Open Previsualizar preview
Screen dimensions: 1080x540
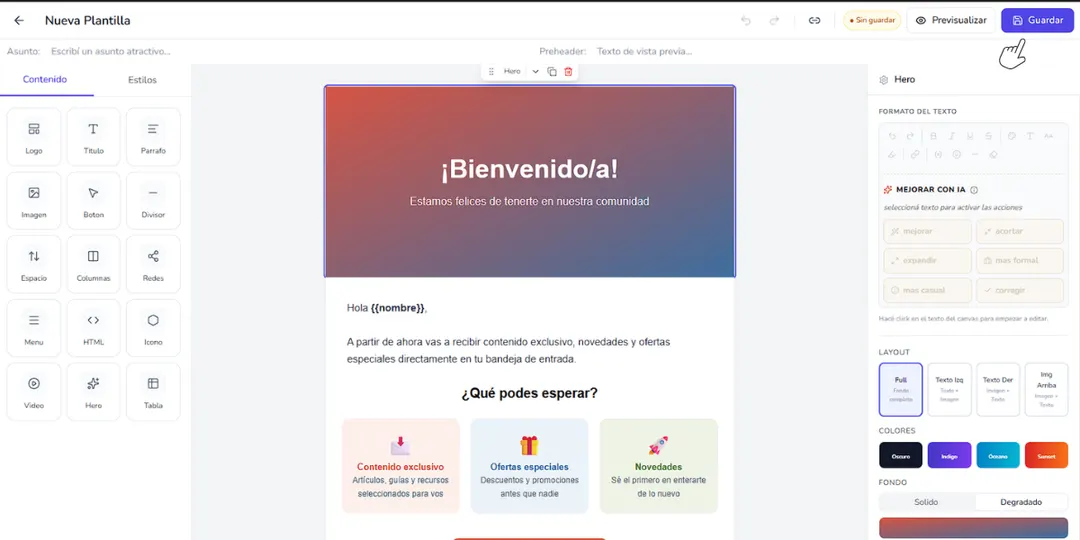click(x=951, y=21)
